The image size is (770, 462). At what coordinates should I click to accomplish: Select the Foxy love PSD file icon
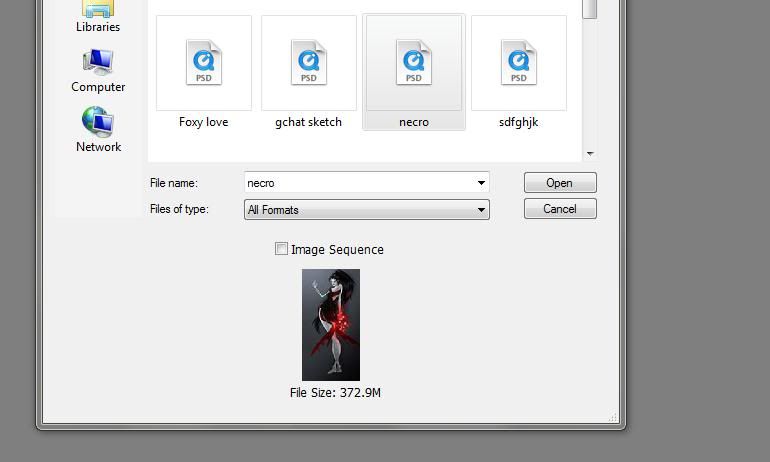[x=204, y=62]
